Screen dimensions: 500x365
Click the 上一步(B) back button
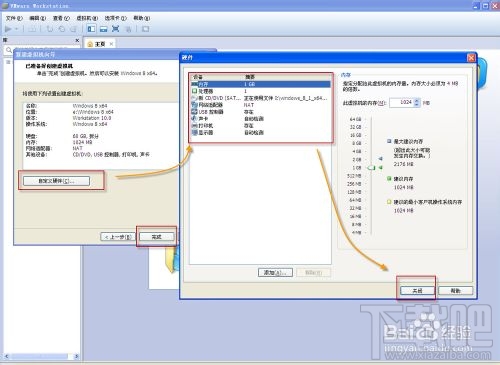coord(118,237)
